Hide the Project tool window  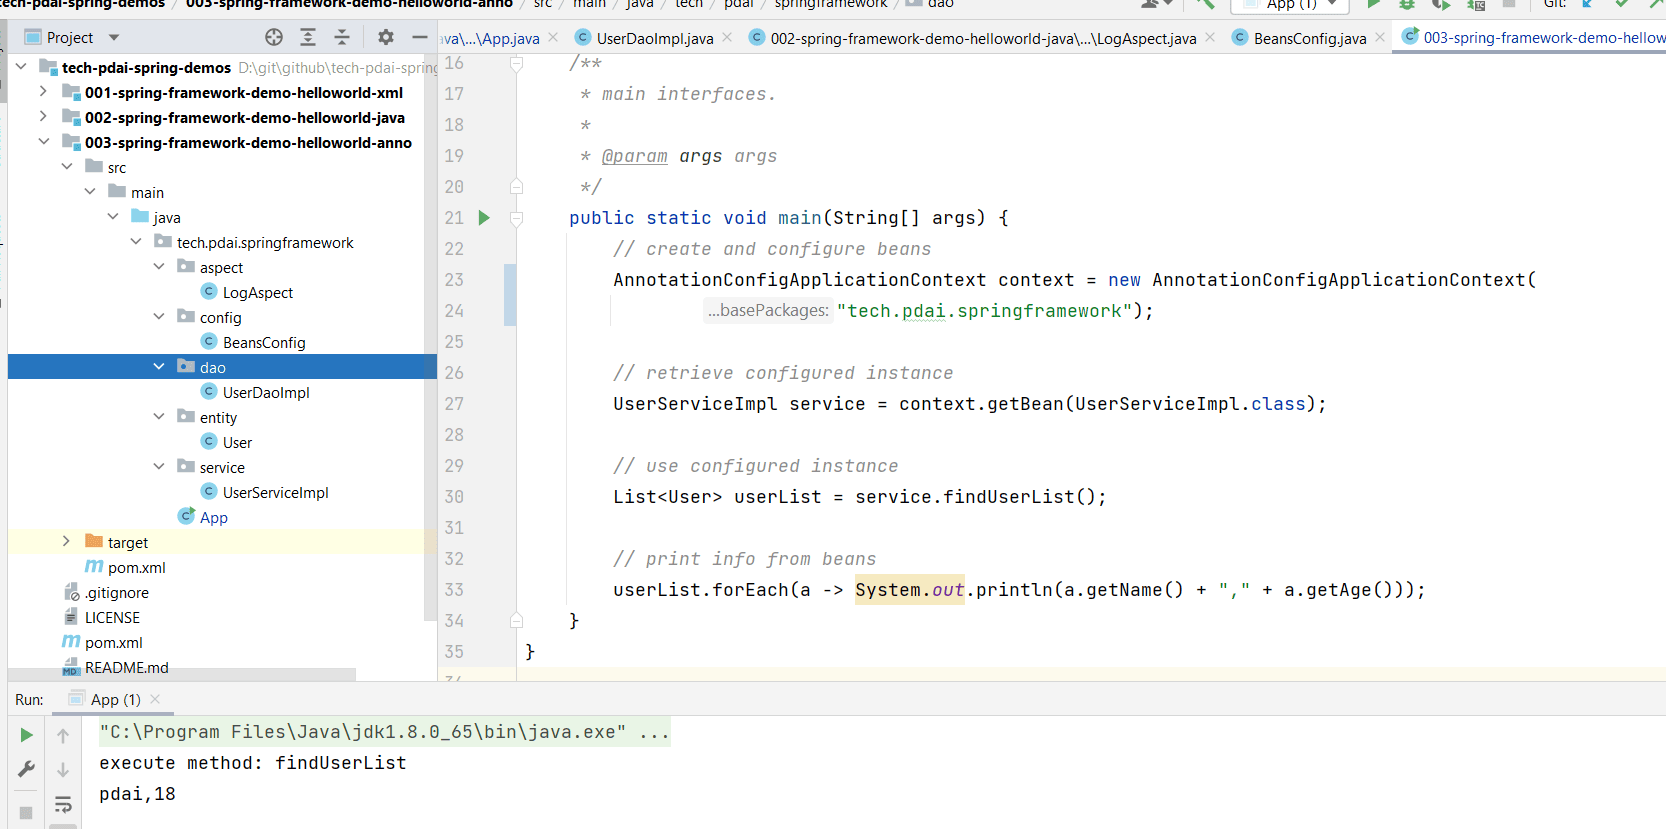pyautogui.click(x=420, y=37)
